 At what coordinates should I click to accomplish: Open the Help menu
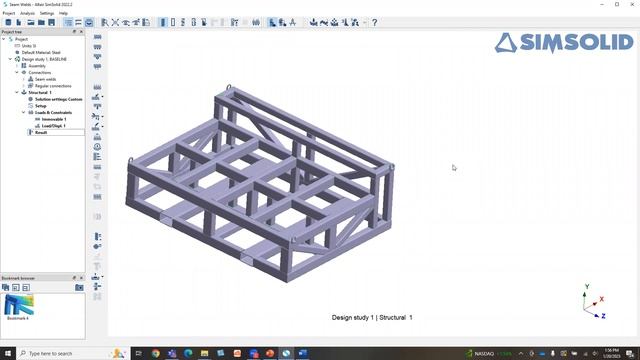click(x=63, y=13)
